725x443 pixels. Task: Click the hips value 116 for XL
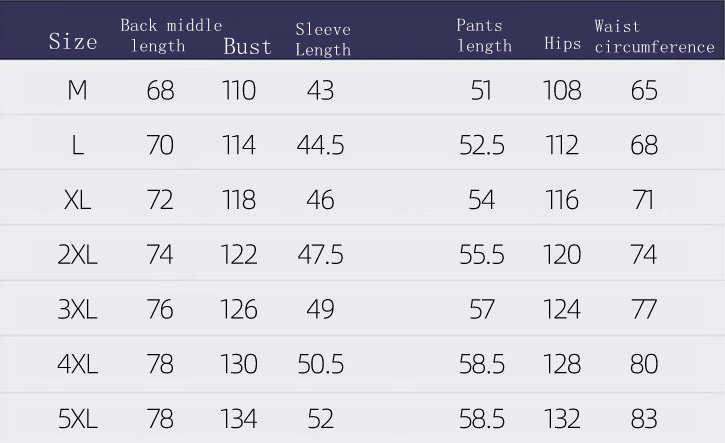click(x=562, y=200)
